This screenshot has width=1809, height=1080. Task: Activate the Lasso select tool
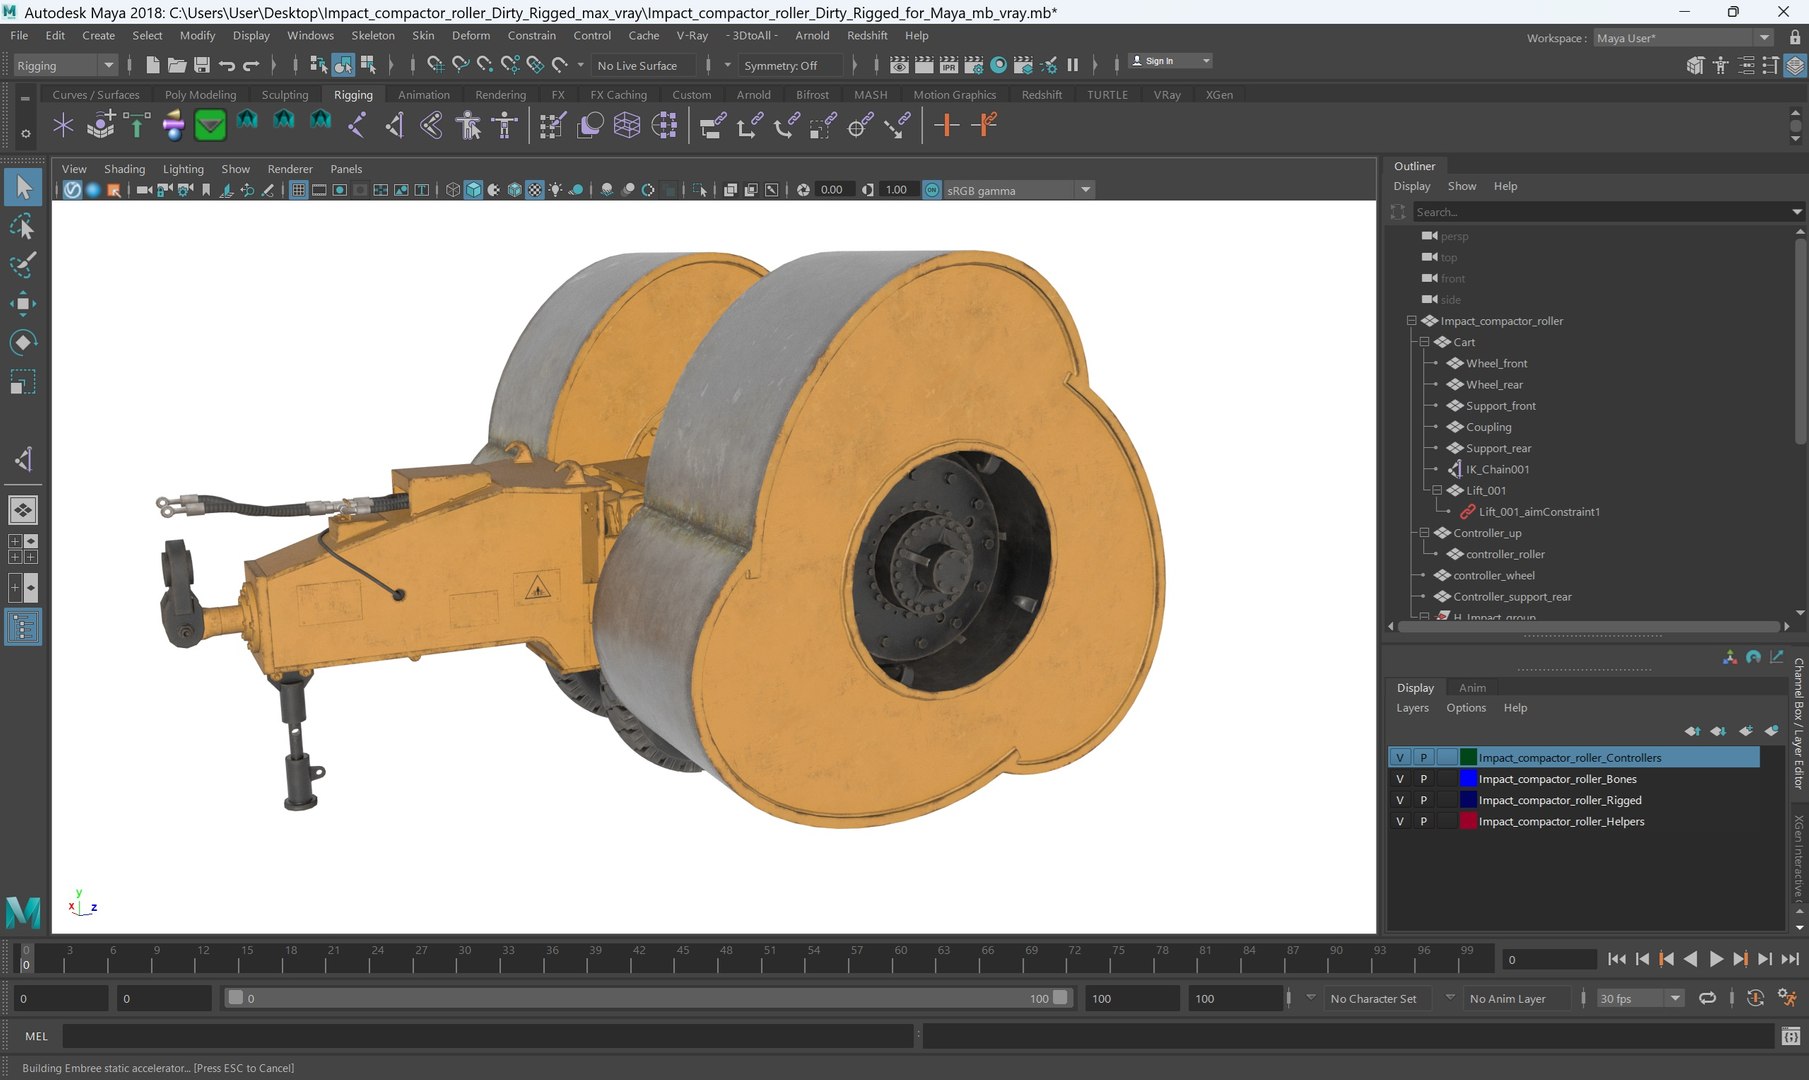(x=23, y=227)
